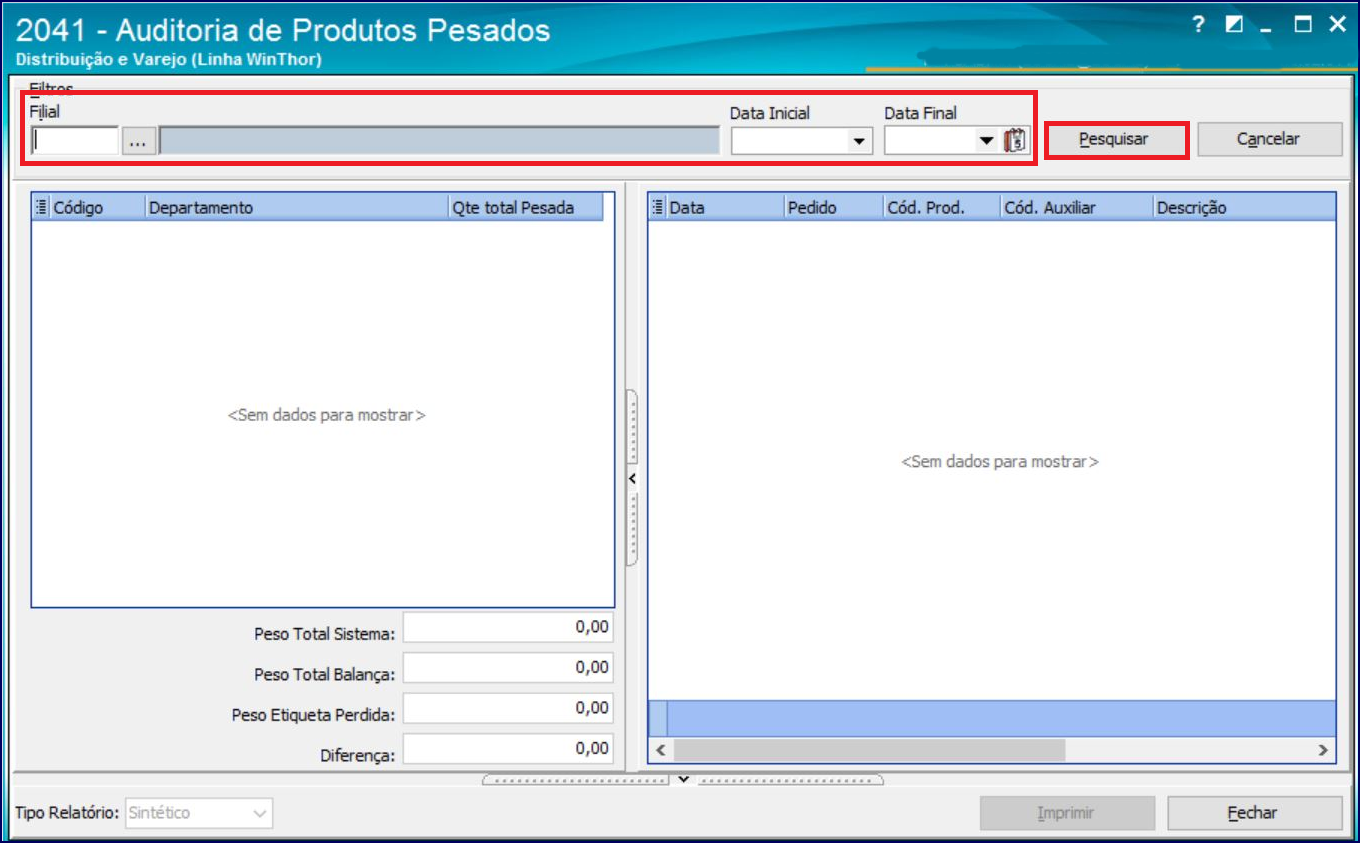Sort by the Código column header
1360x843 pixels.
[97, 208]
